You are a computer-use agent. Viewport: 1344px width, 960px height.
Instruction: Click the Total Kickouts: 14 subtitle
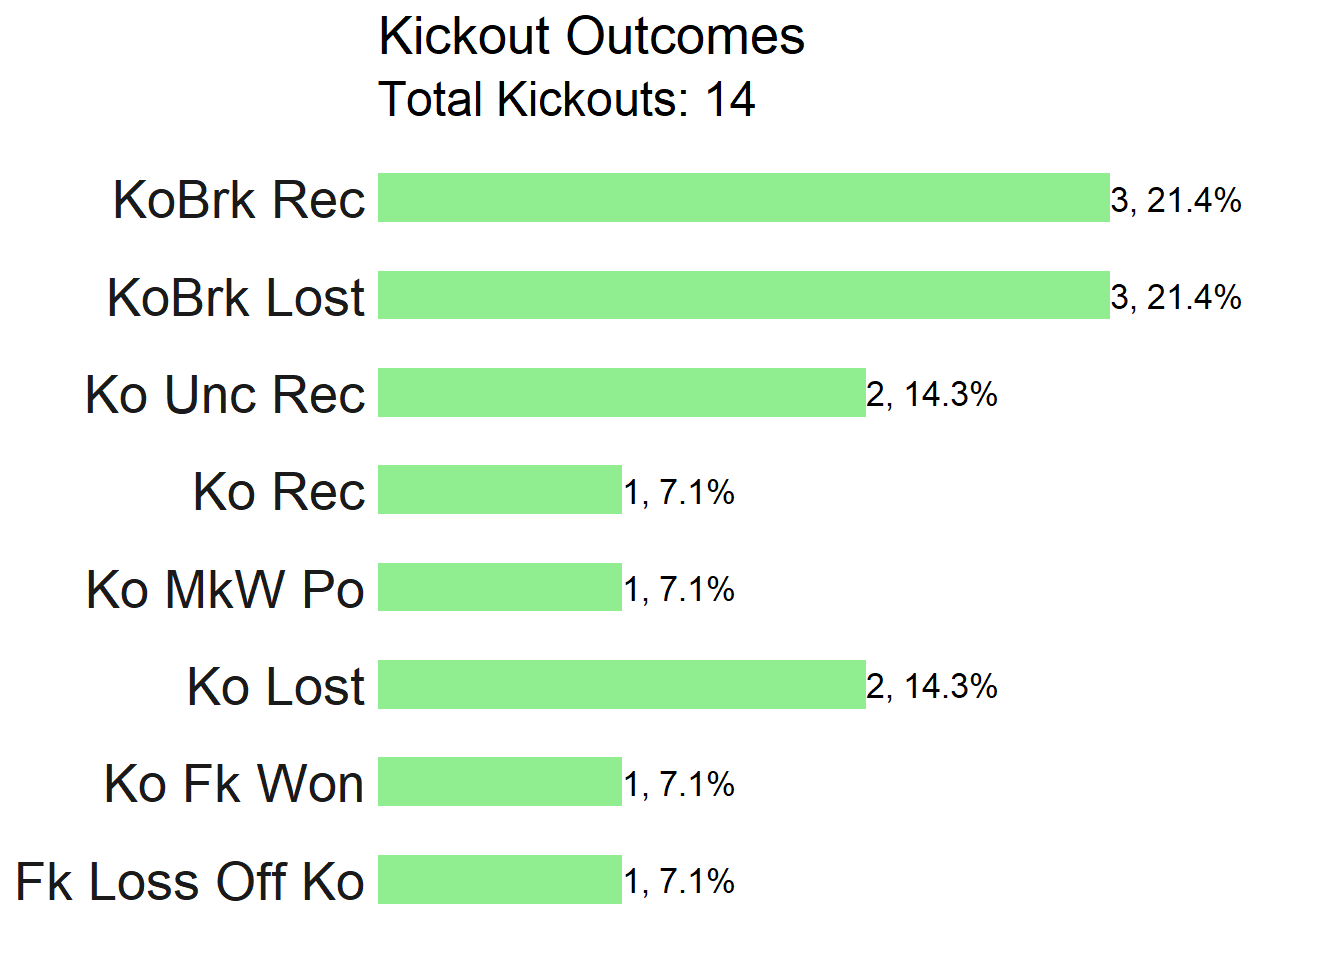pyautogui.click(x=567, y=100)
